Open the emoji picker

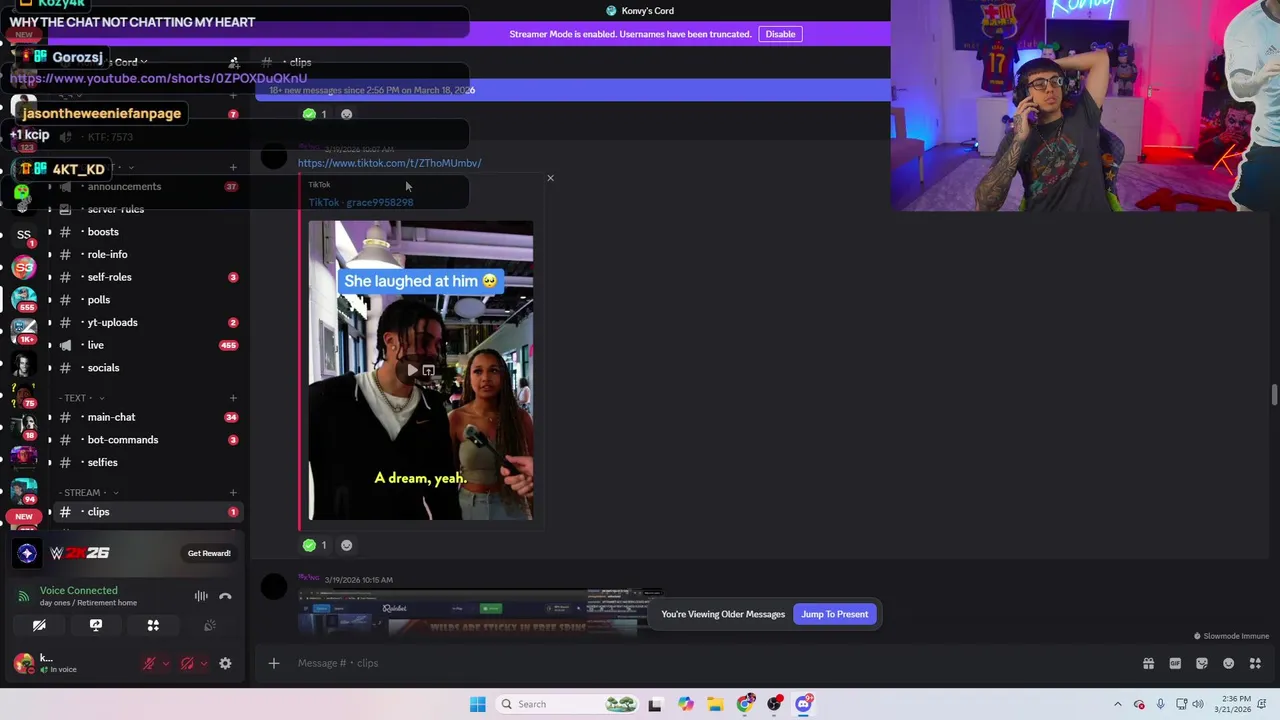pyautogui.click(x=1229, y=663)
